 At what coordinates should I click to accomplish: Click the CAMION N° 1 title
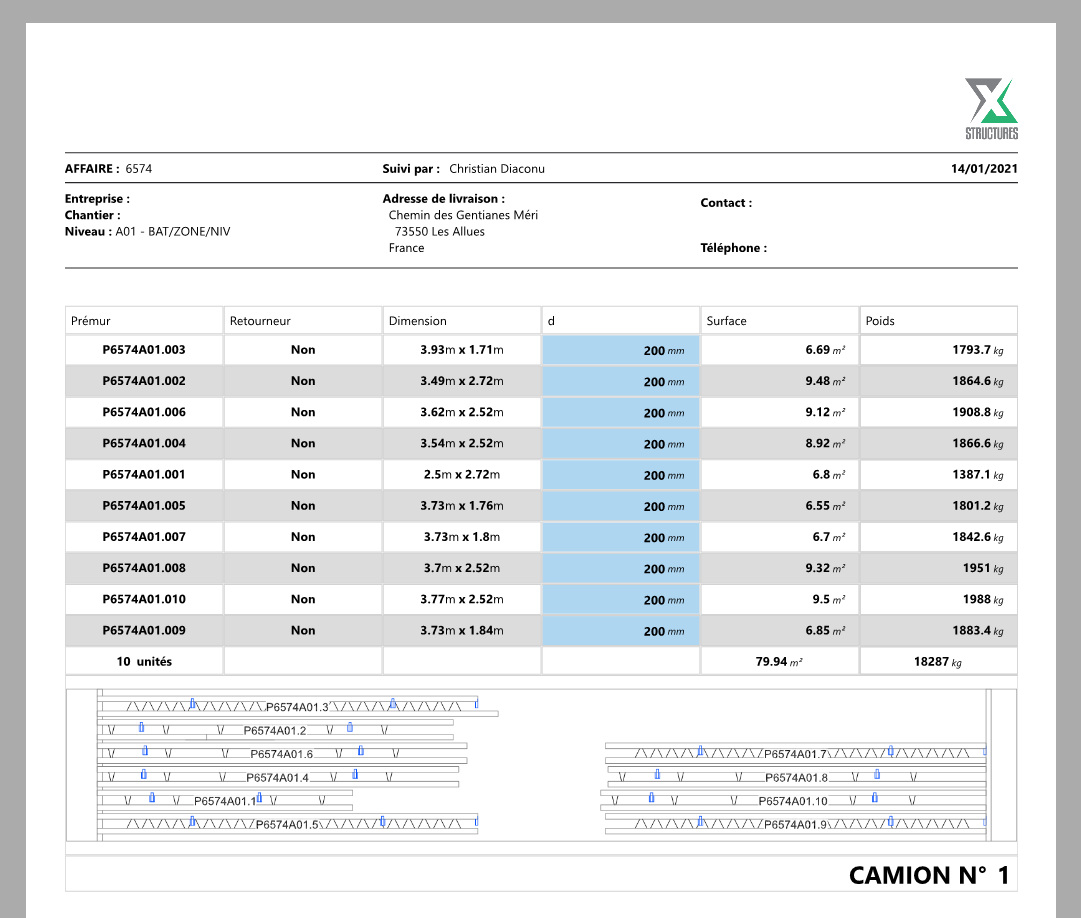[928, 875]
